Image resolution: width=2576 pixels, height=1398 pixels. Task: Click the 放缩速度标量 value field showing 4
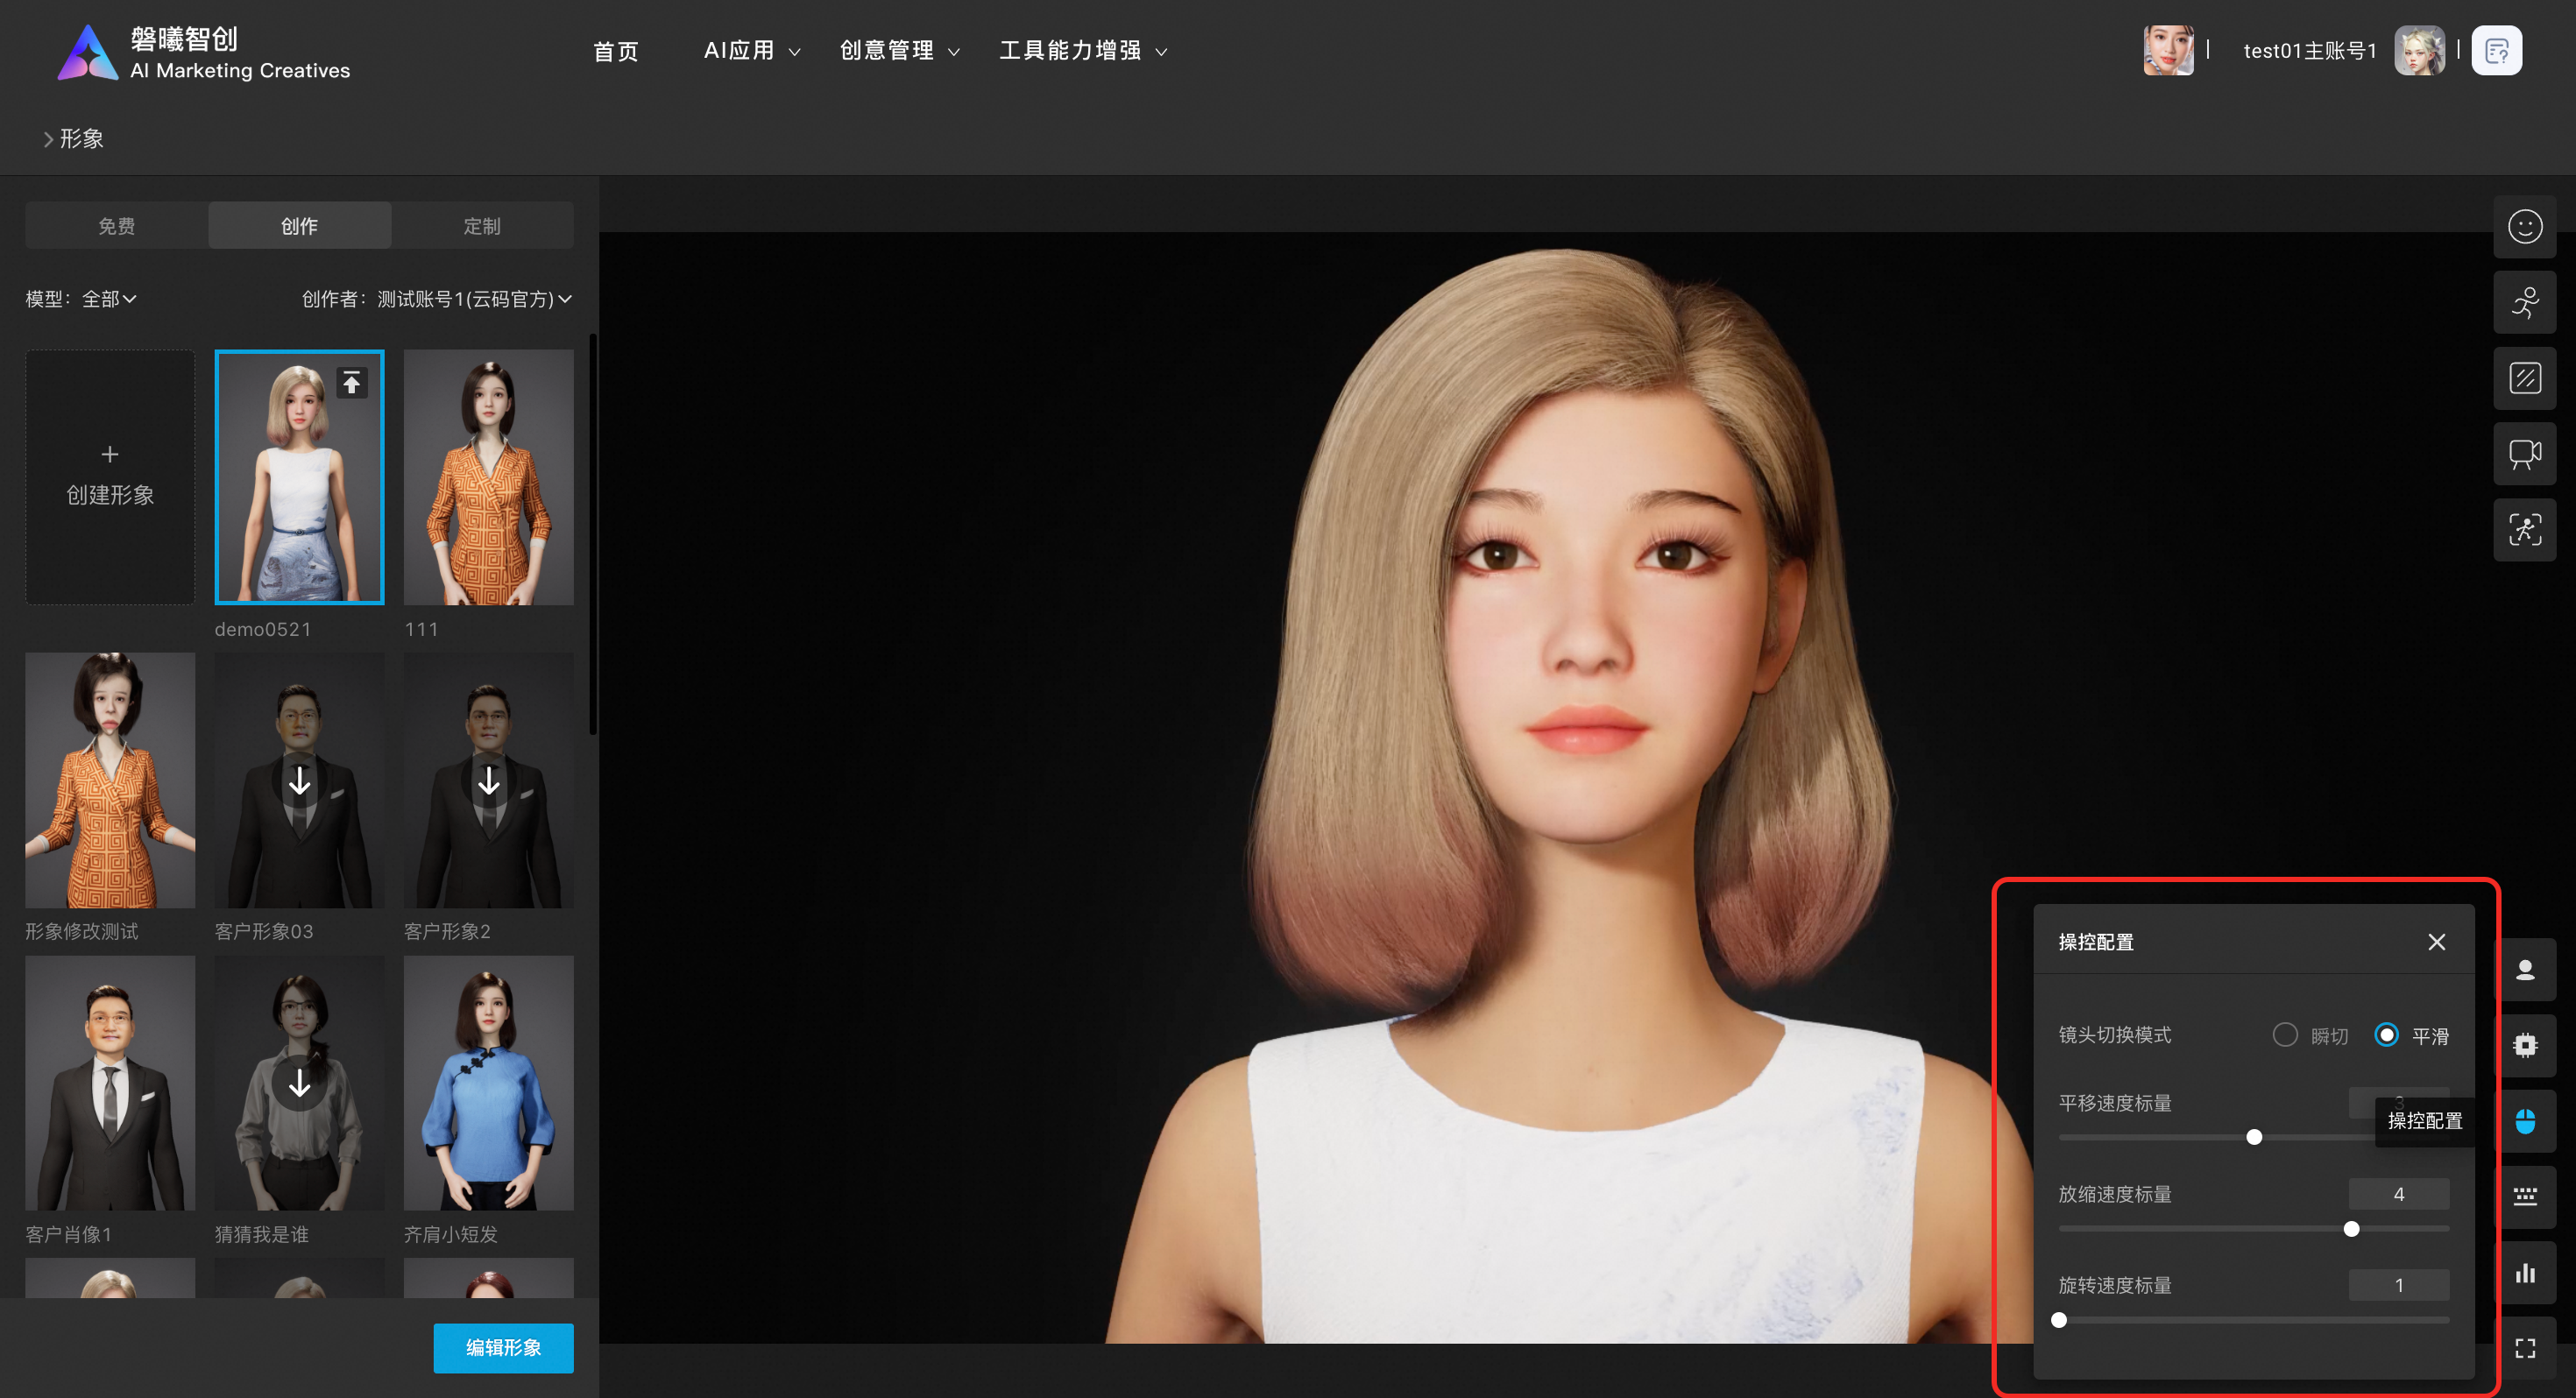coord(2398,1194)
